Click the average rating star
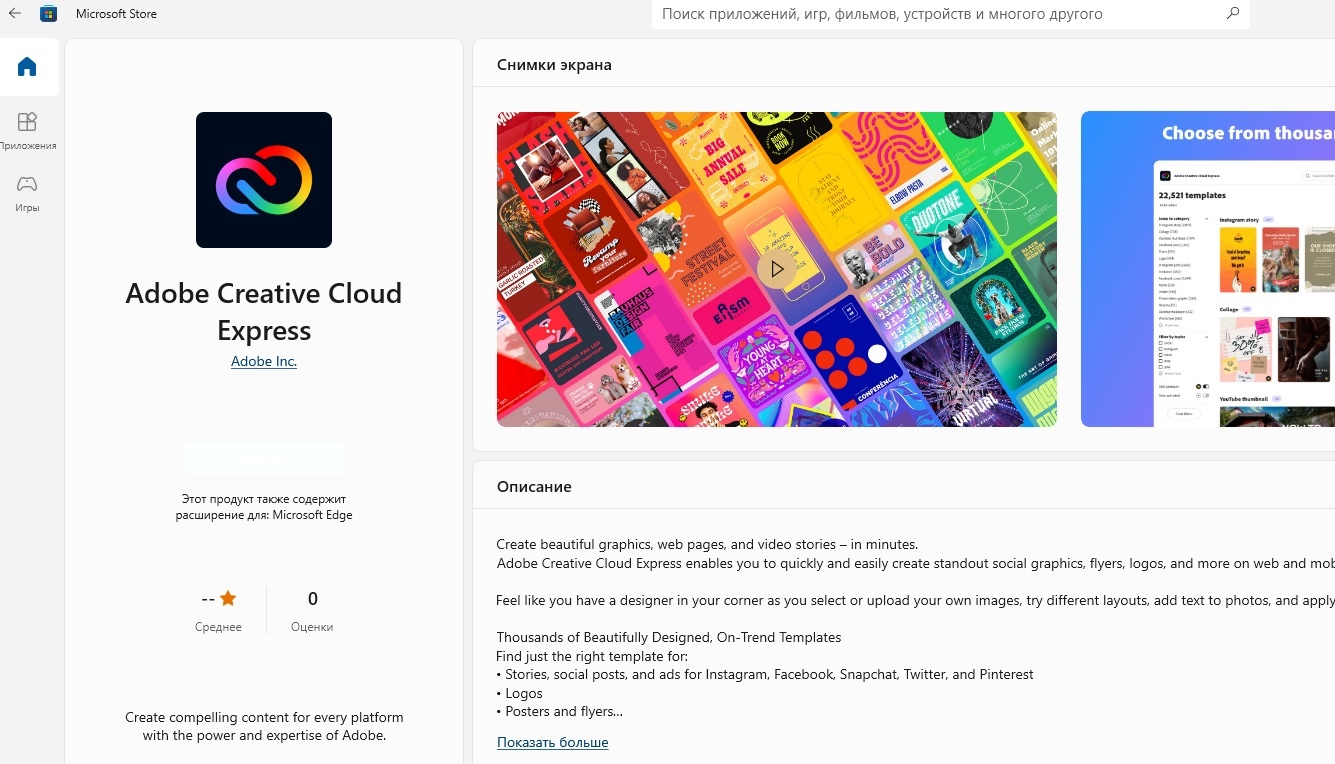Image resolution: width=1335 pixels, height=764 pixels. 228,599
